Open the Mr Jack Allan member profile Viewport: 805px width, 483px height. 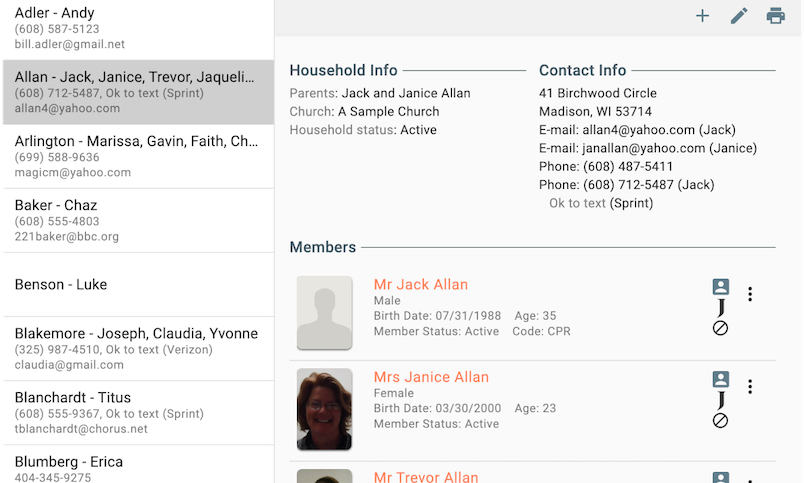point(420,285)
